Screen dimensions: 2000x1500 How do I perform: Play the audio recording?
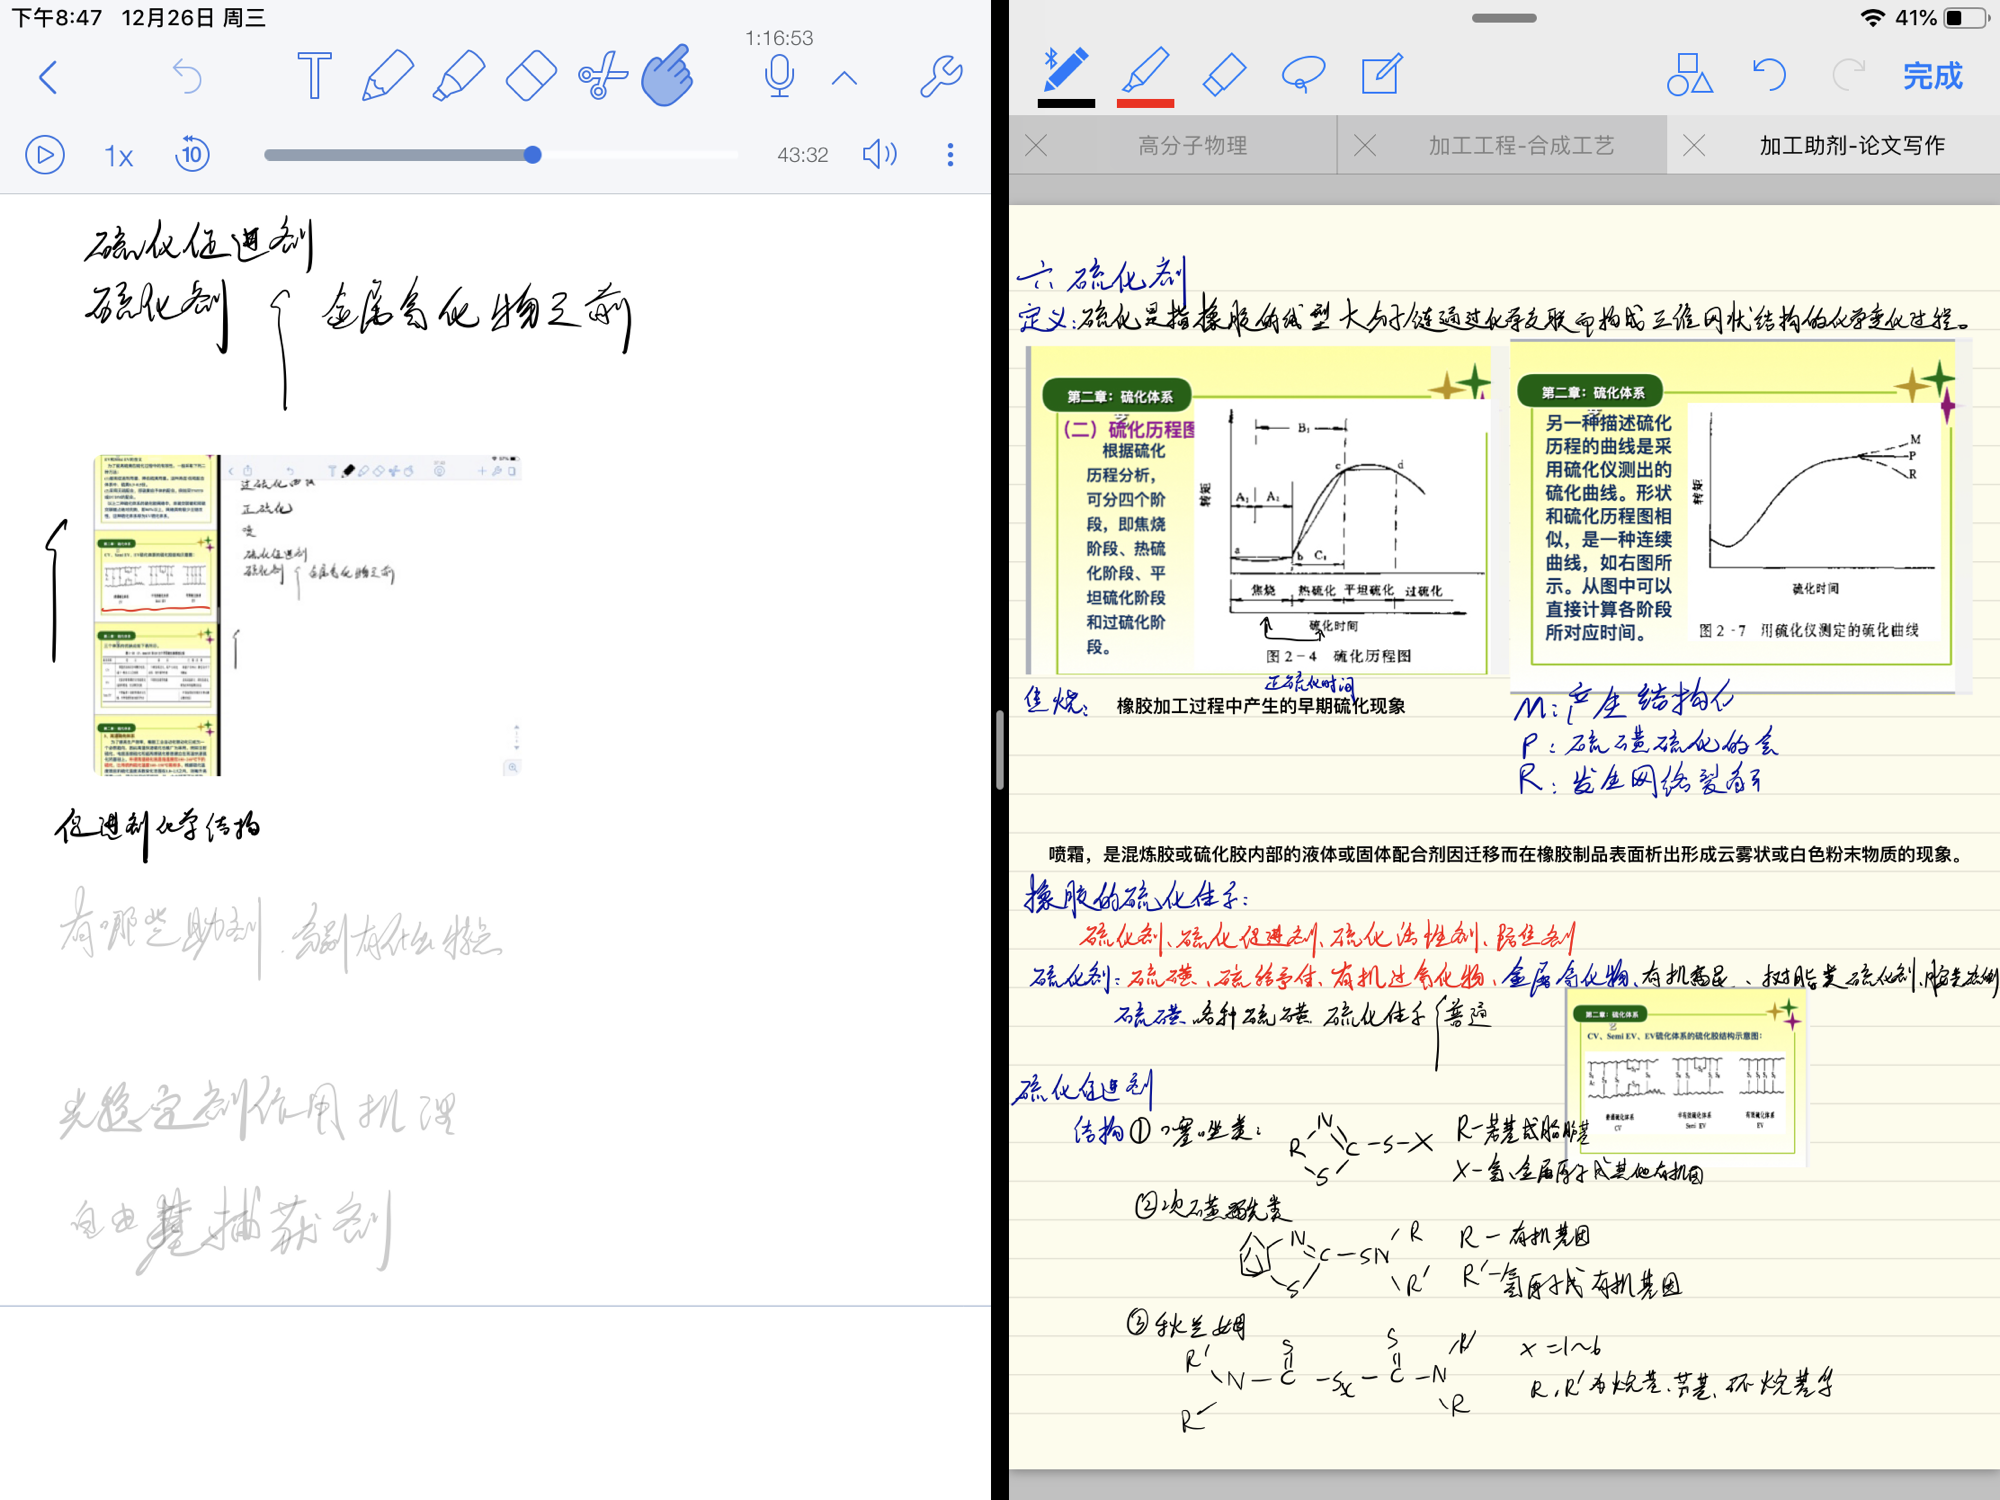(x=45, y=155)
